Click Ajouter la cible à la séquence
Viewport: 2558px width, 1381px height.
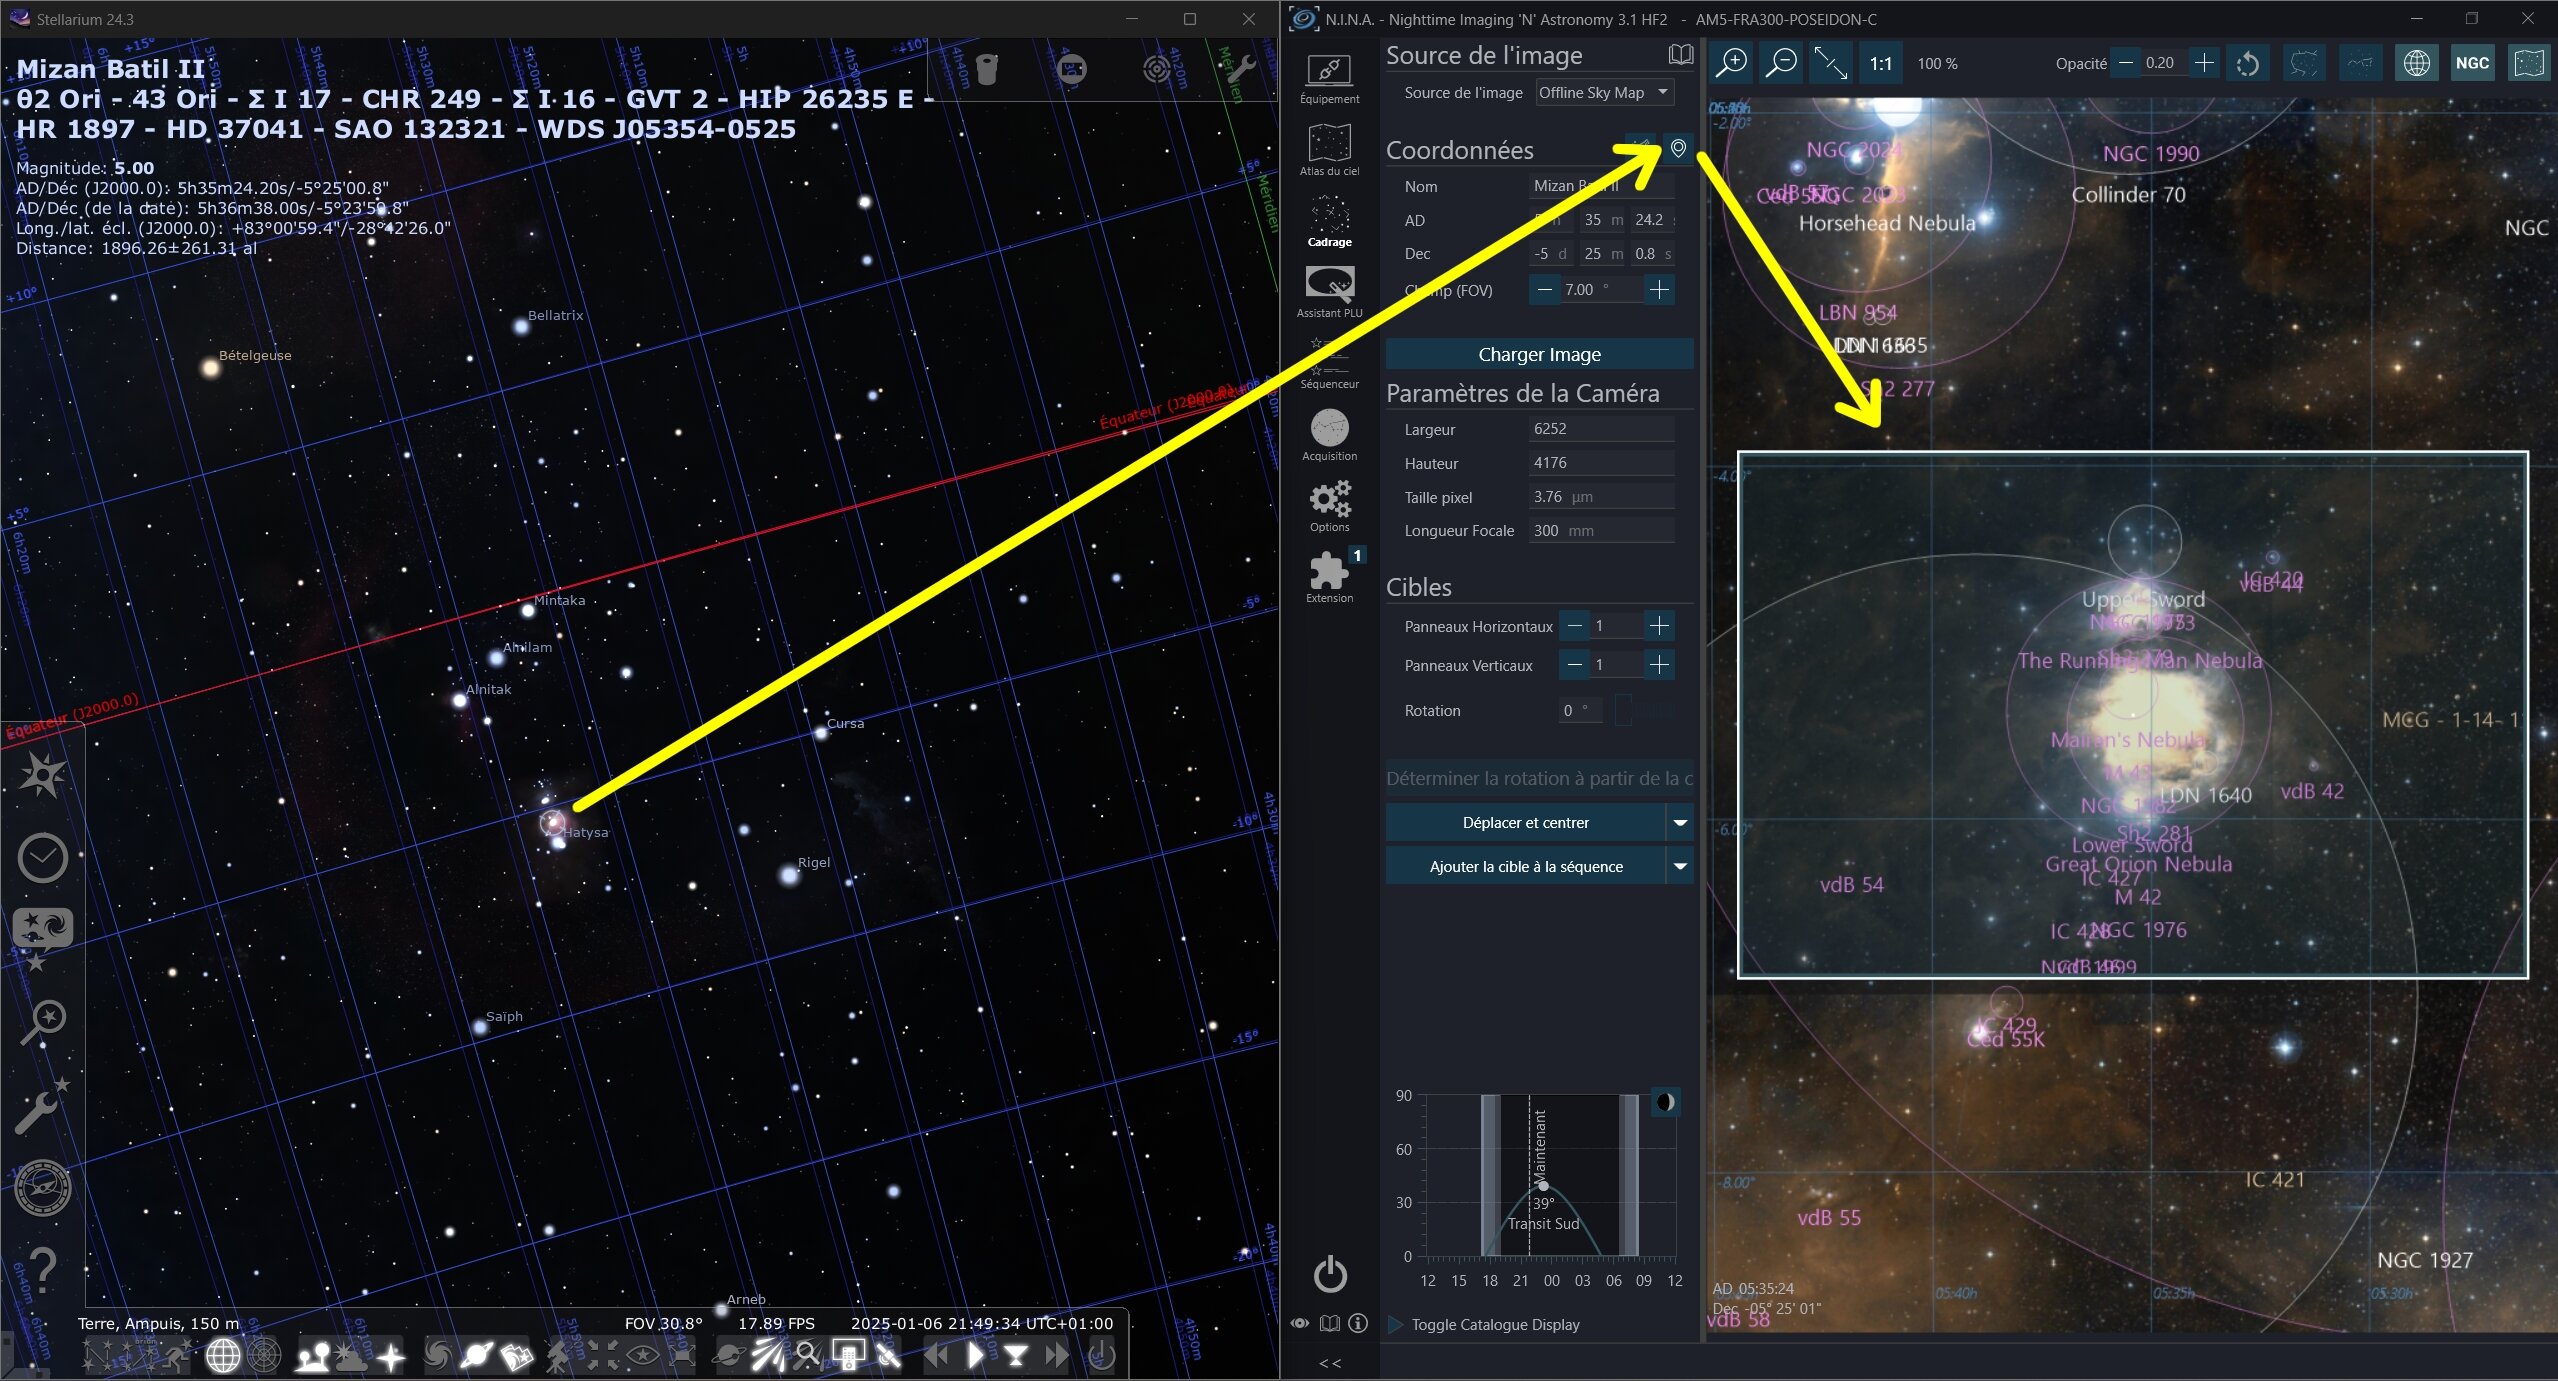[1526, 867]
